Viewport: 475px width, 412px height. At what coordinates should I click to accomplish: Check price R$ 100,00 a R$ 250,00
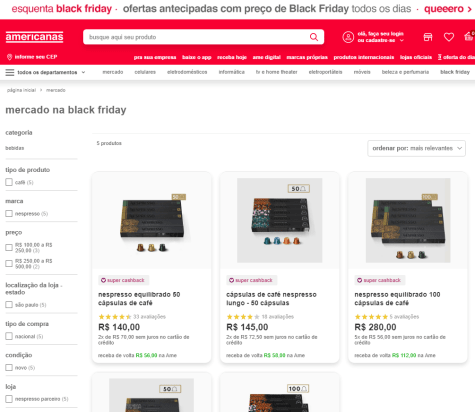(9, 247)
